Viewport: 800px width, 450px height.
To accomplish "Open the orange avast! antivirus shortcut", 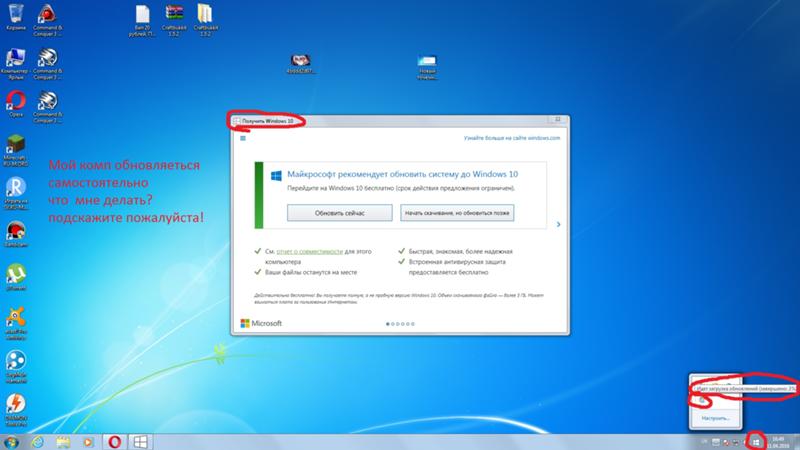I will point(16,323).
